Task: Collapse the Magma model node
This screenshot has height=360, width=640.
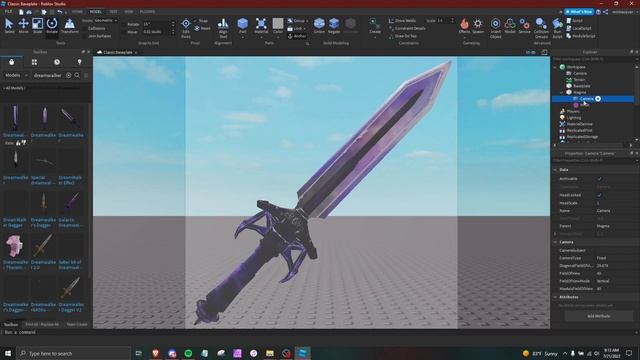Action: 561,92
